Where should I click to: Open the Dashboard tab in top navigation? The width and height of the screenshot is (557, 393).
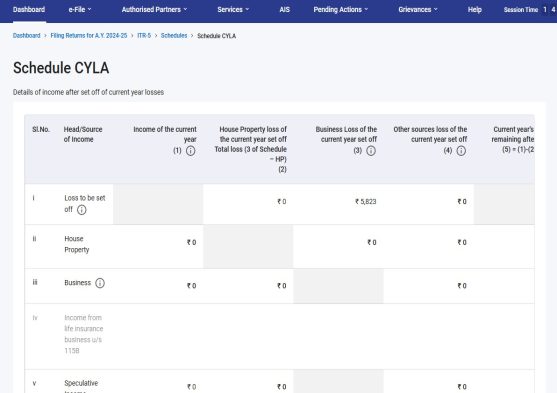pos(29,10)
